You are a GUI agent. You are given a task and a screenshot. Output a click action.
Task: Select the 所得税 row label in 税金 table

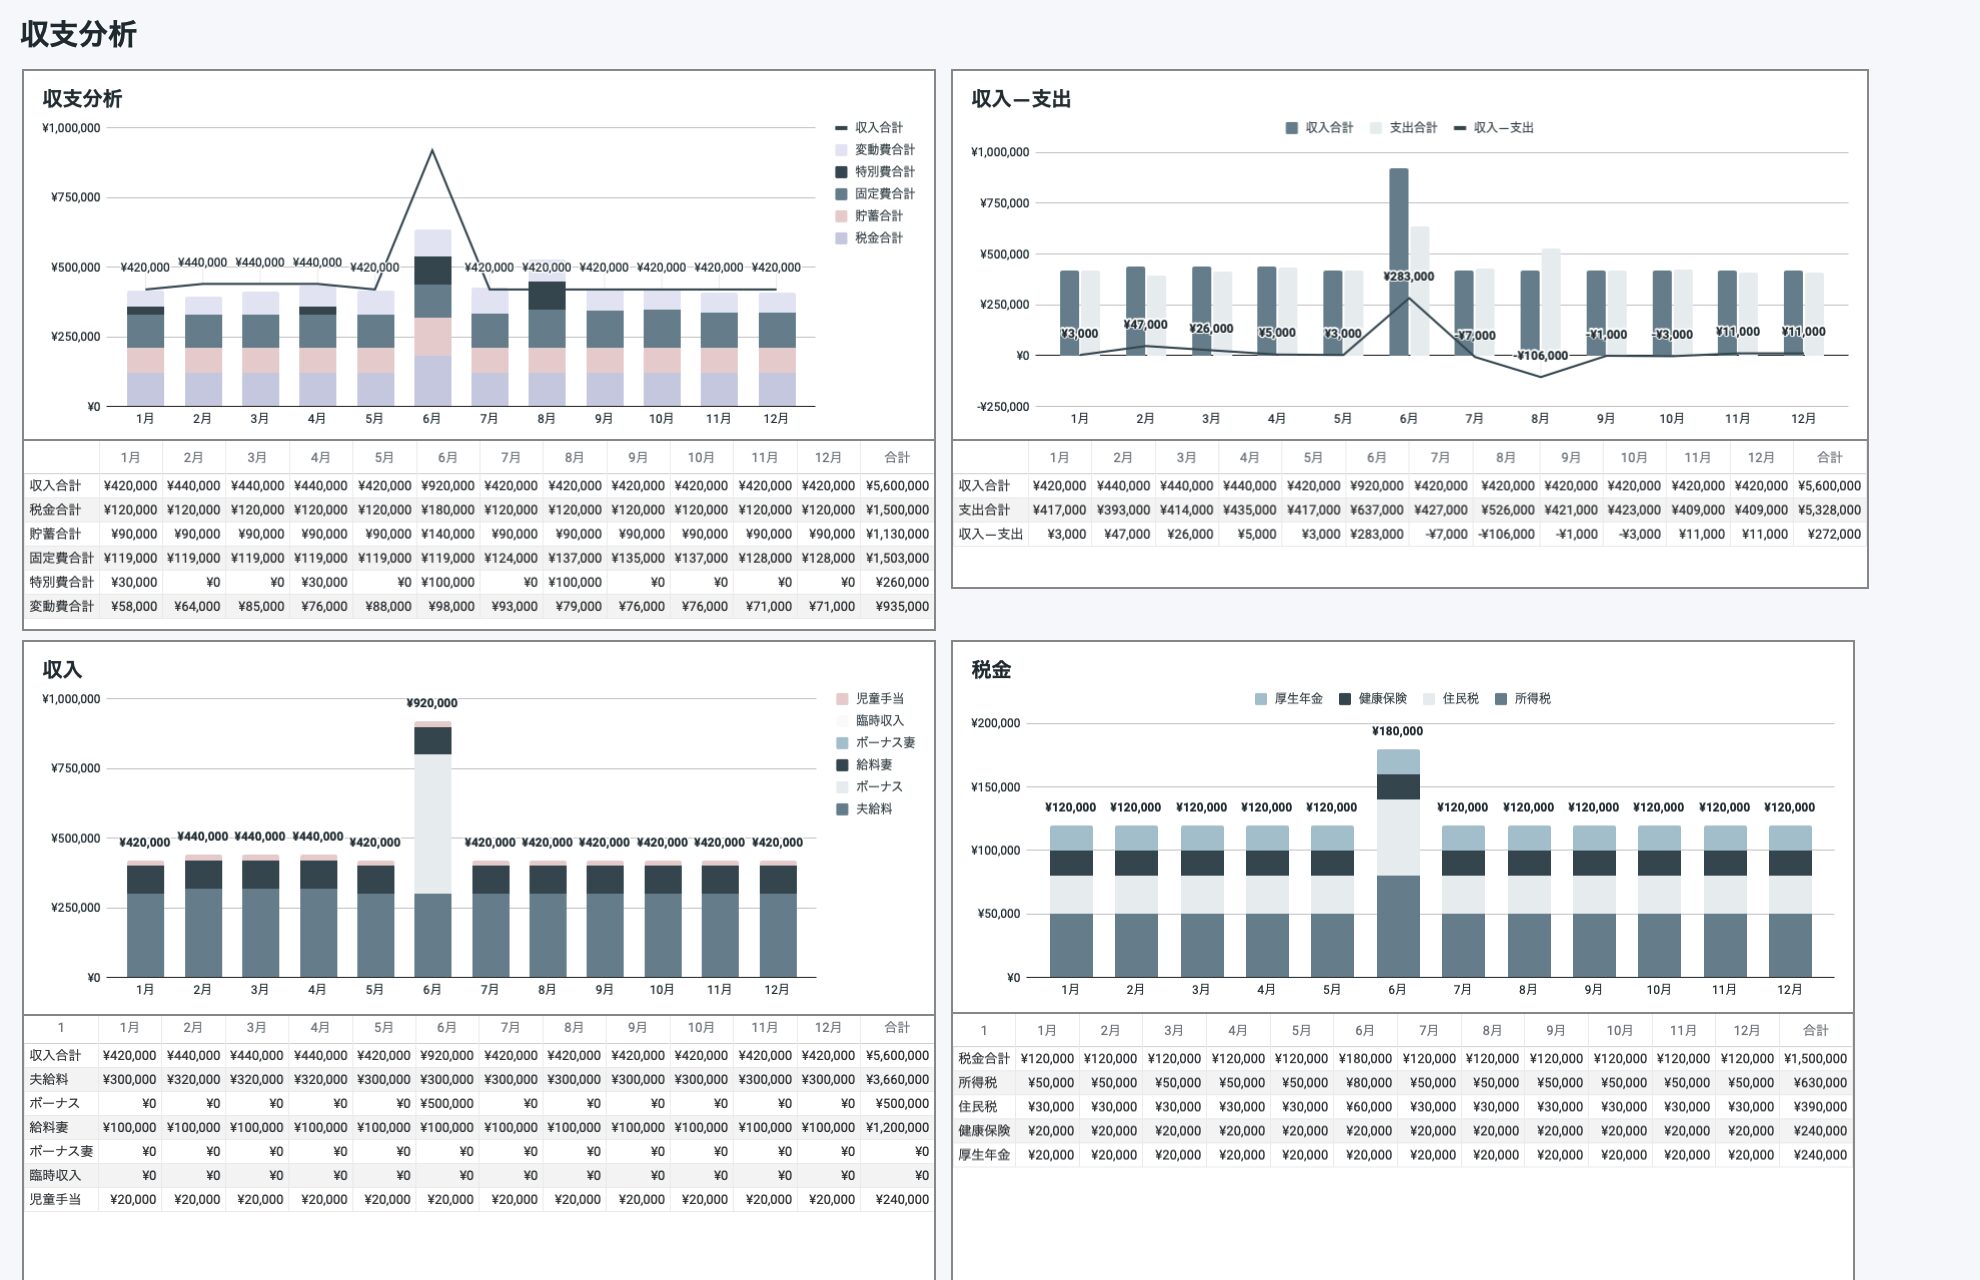pos(977,1082)
